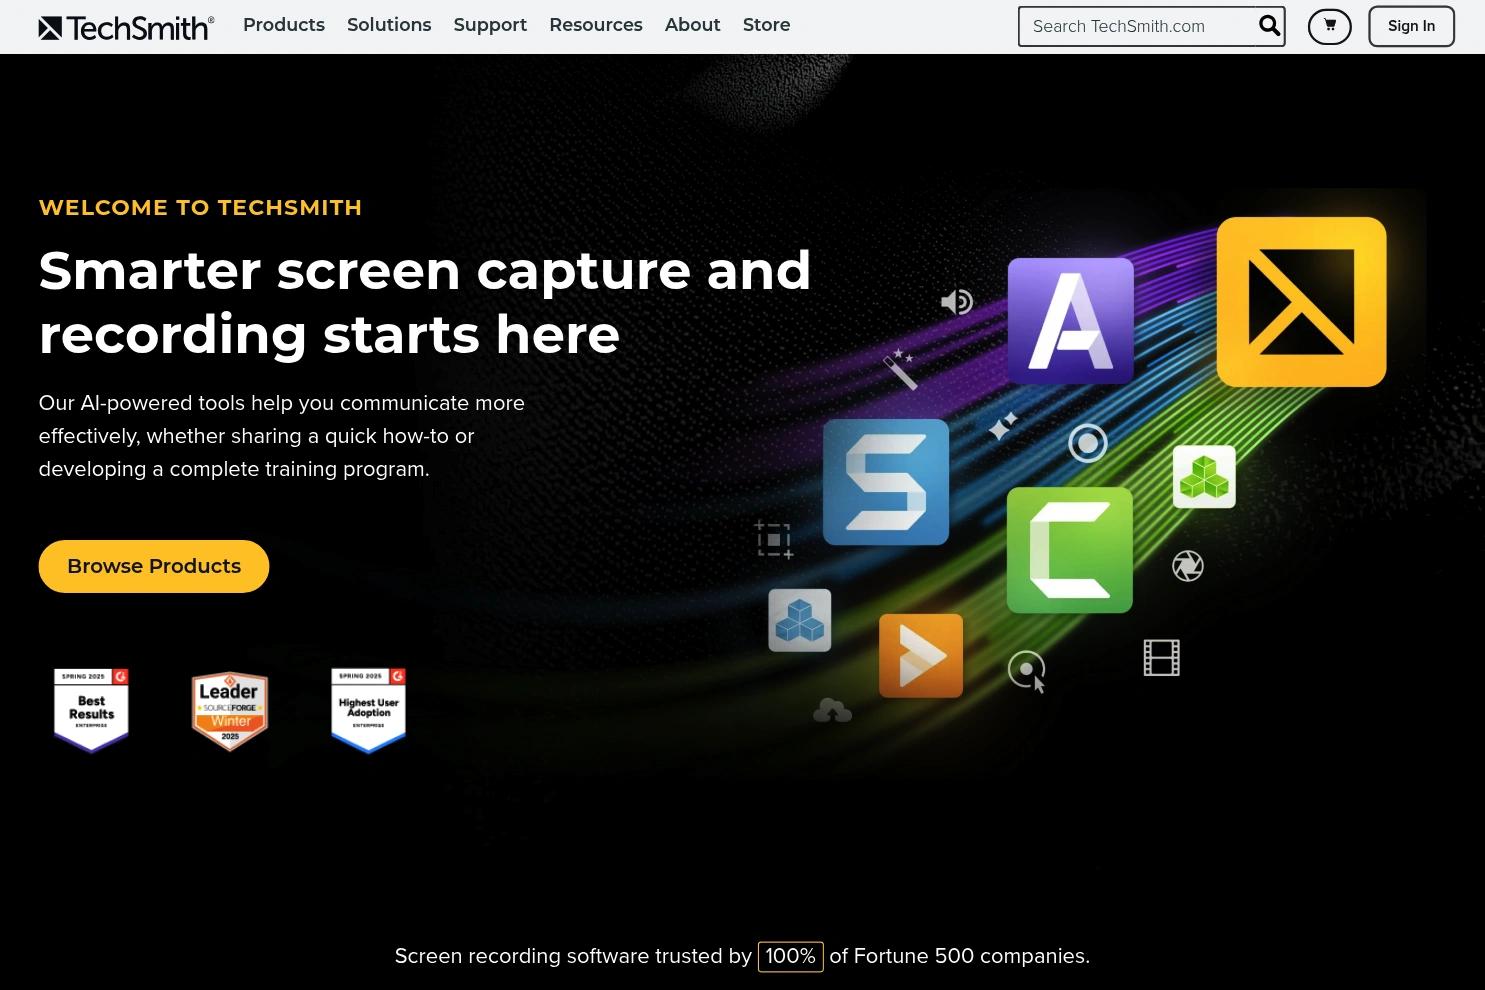Open the Resources menu
This screenshot has height=990, width=1485.
pos(596,25)
